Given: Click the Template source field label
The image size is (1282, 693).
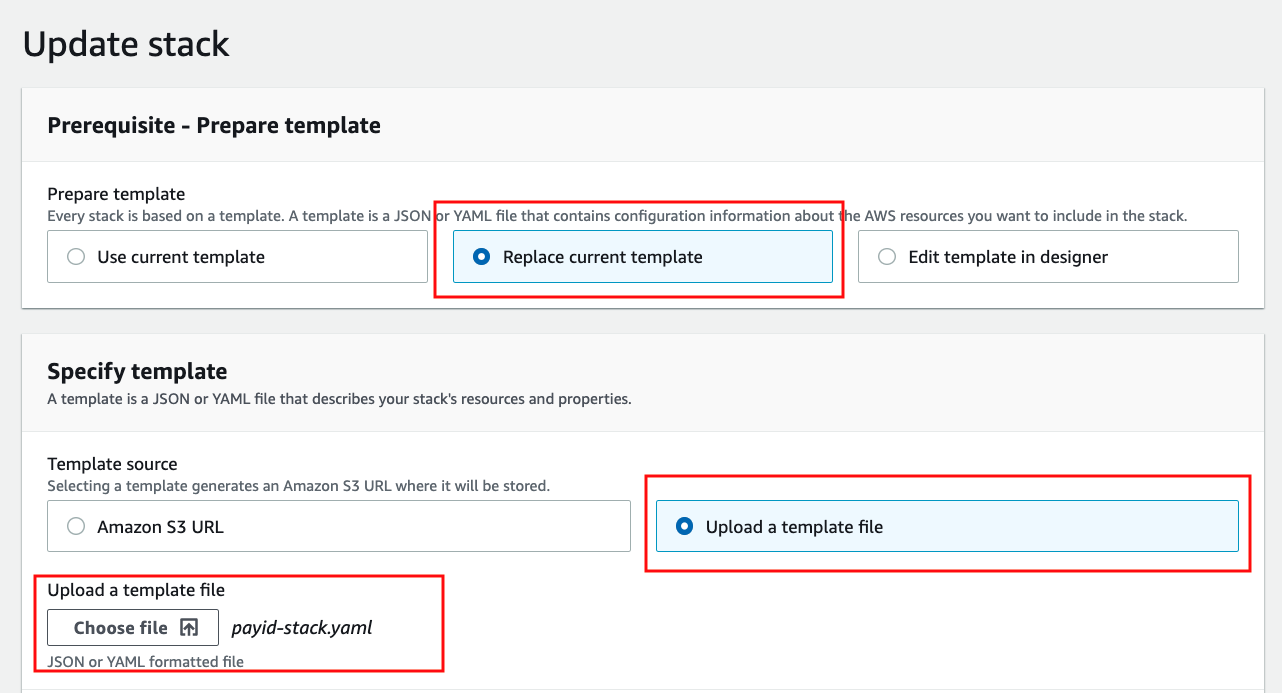Looking at the screenshot, I should (x=112, y=464).
